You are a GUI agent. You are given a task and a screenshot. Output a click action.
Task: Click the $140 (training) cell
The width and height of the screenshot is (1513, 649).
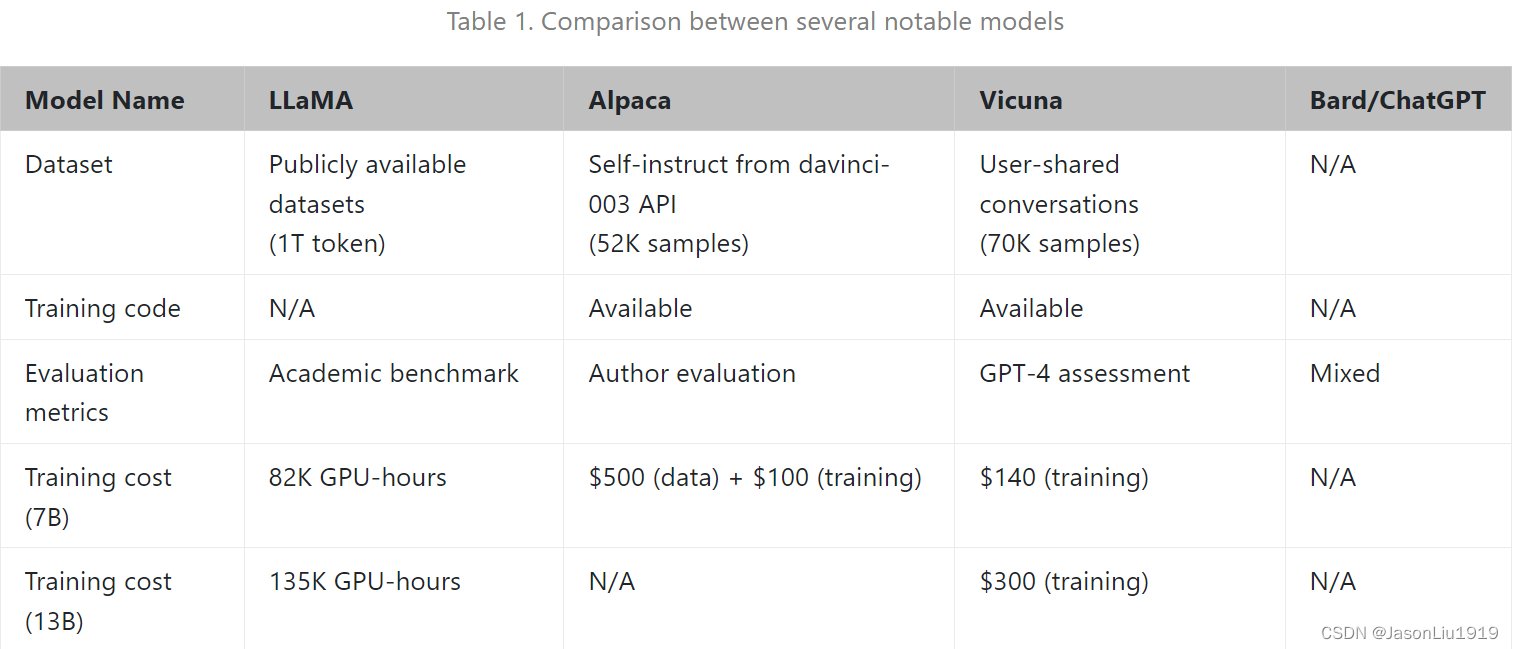(x=1064, y=477)
